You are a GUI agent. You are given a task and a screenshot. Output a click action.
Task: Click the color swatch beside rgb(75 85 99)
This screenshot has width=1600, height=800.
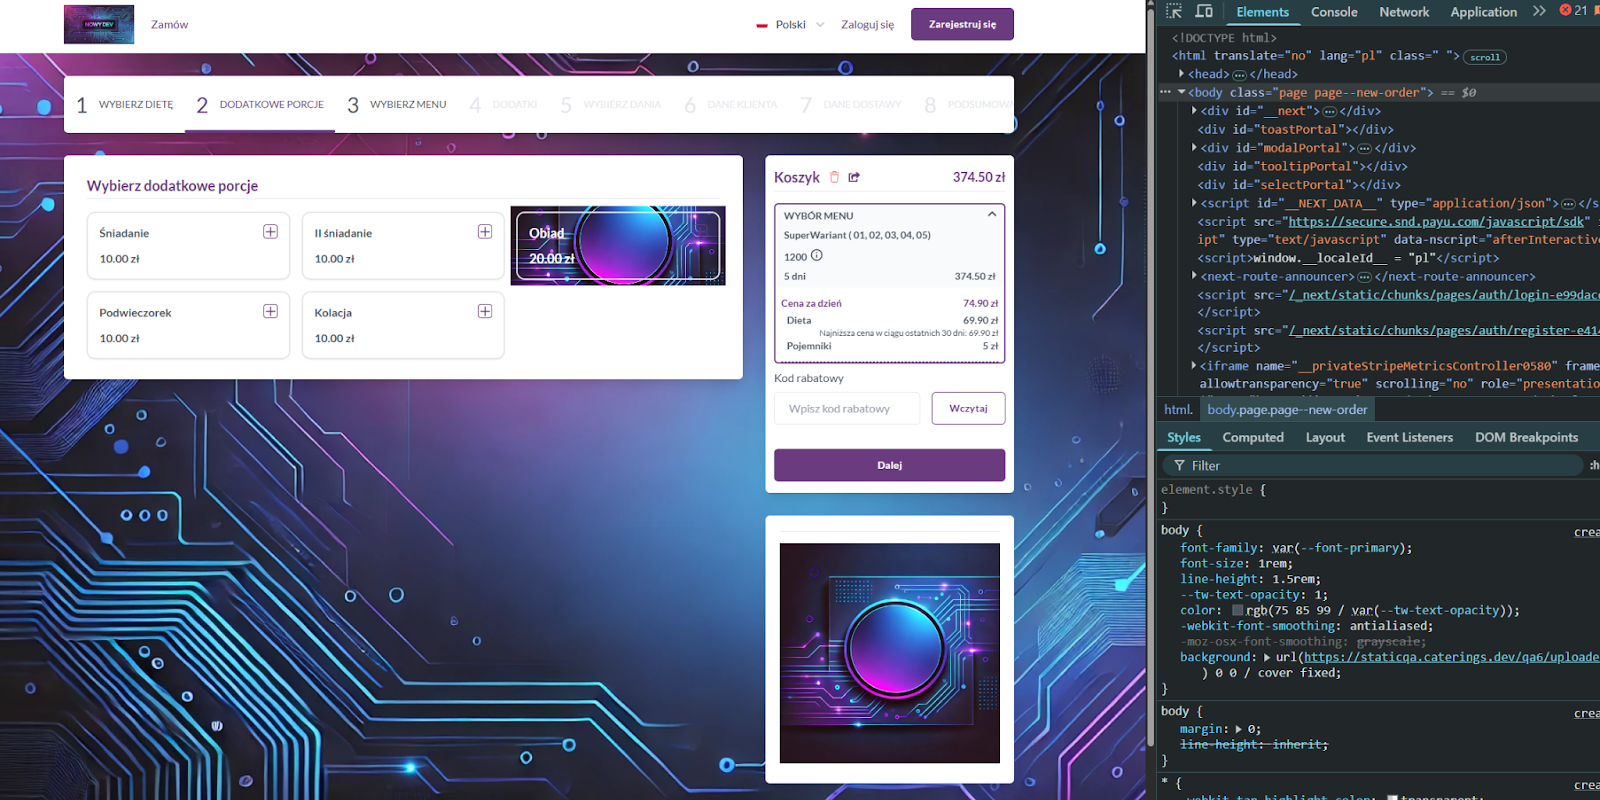pyautogui.click(x=1238, y=610)
